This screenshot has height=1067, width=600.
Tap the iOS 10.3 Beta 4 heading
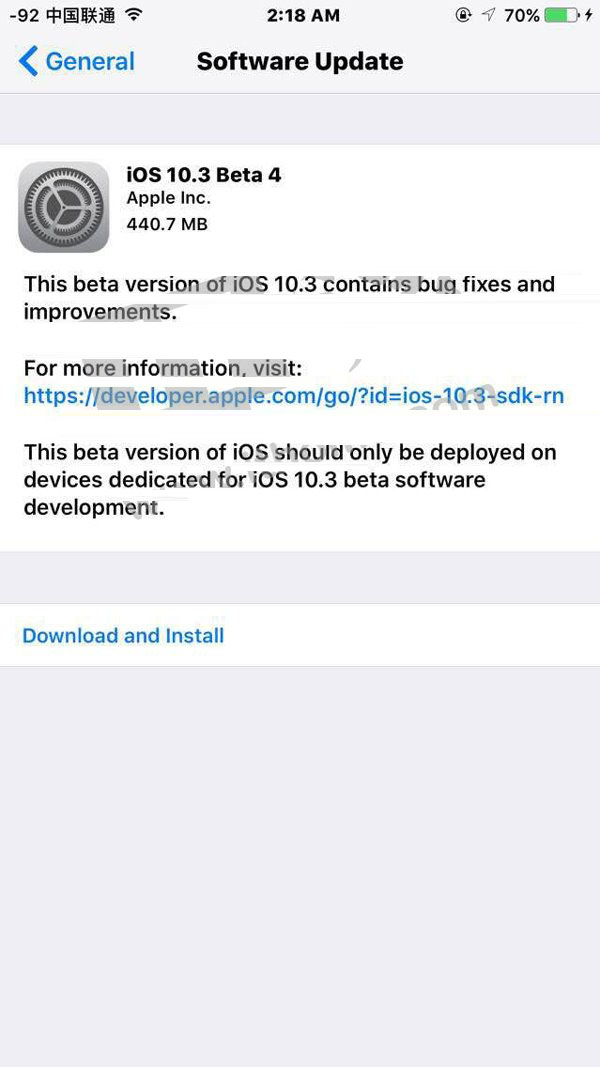[204, 175]
